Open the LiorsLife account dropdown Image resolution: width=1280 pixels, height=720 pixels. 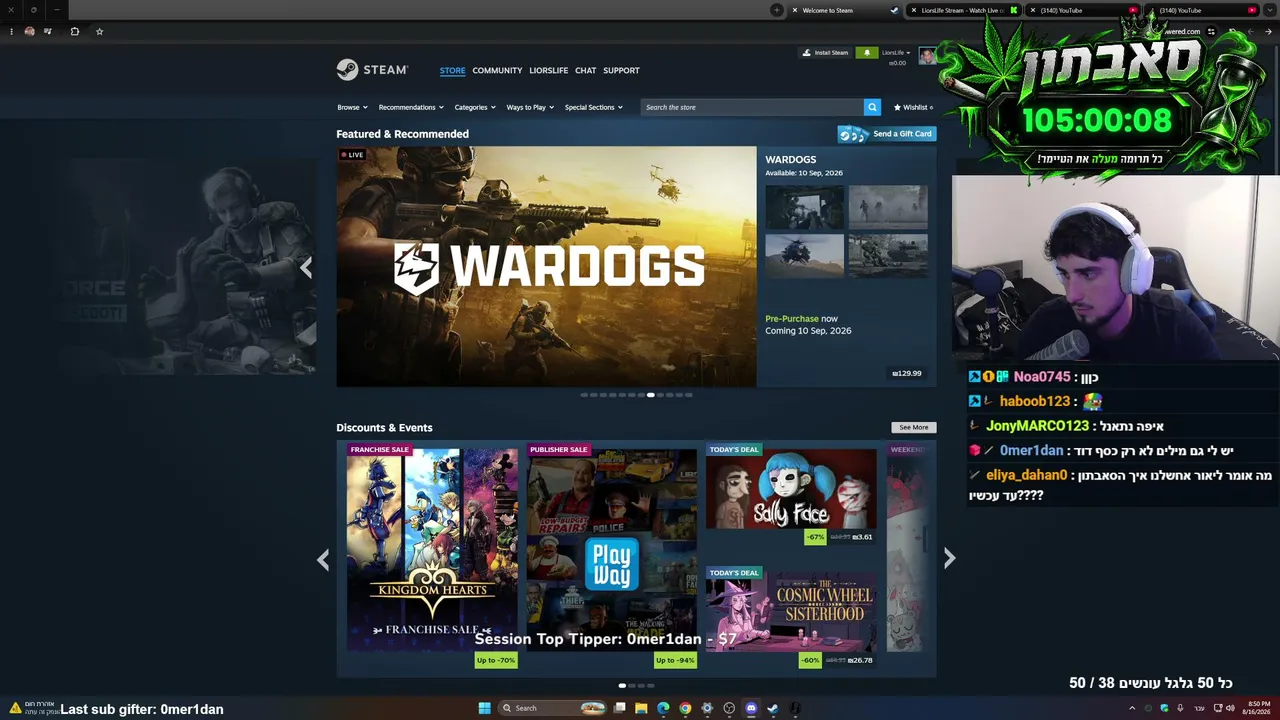click(x=895, y=52)
